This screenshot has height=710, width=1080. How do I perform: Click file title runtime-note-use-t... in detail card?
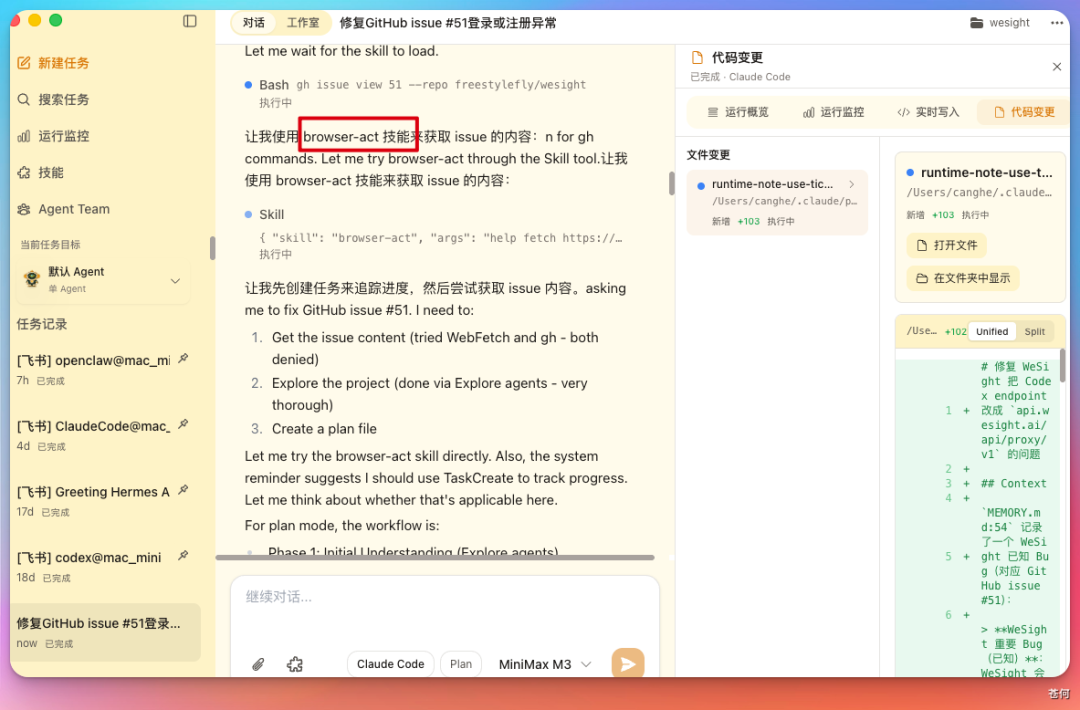[986, 172]
